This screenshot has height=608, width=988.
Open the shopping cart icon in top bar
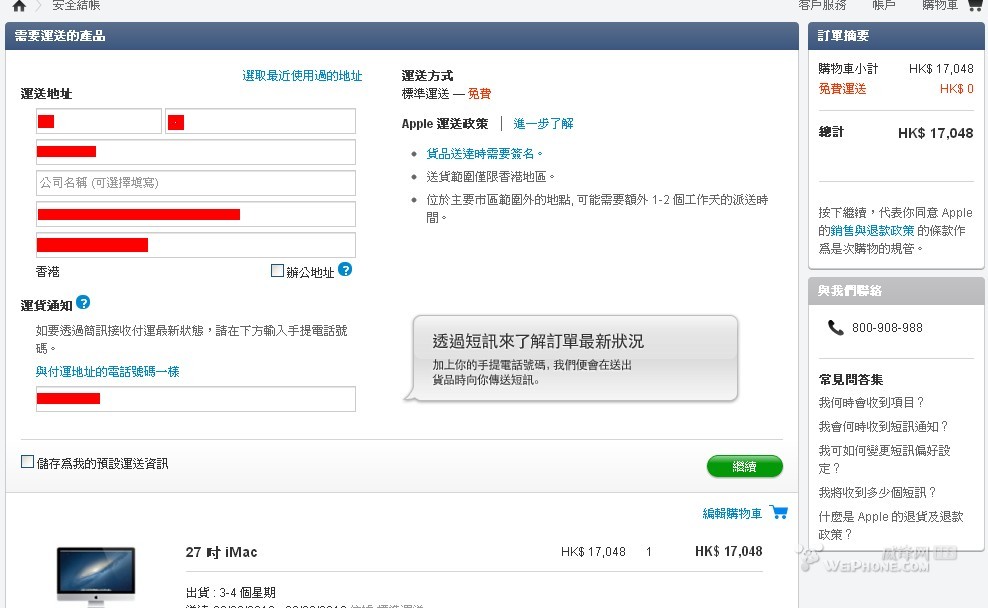point(975,5)
